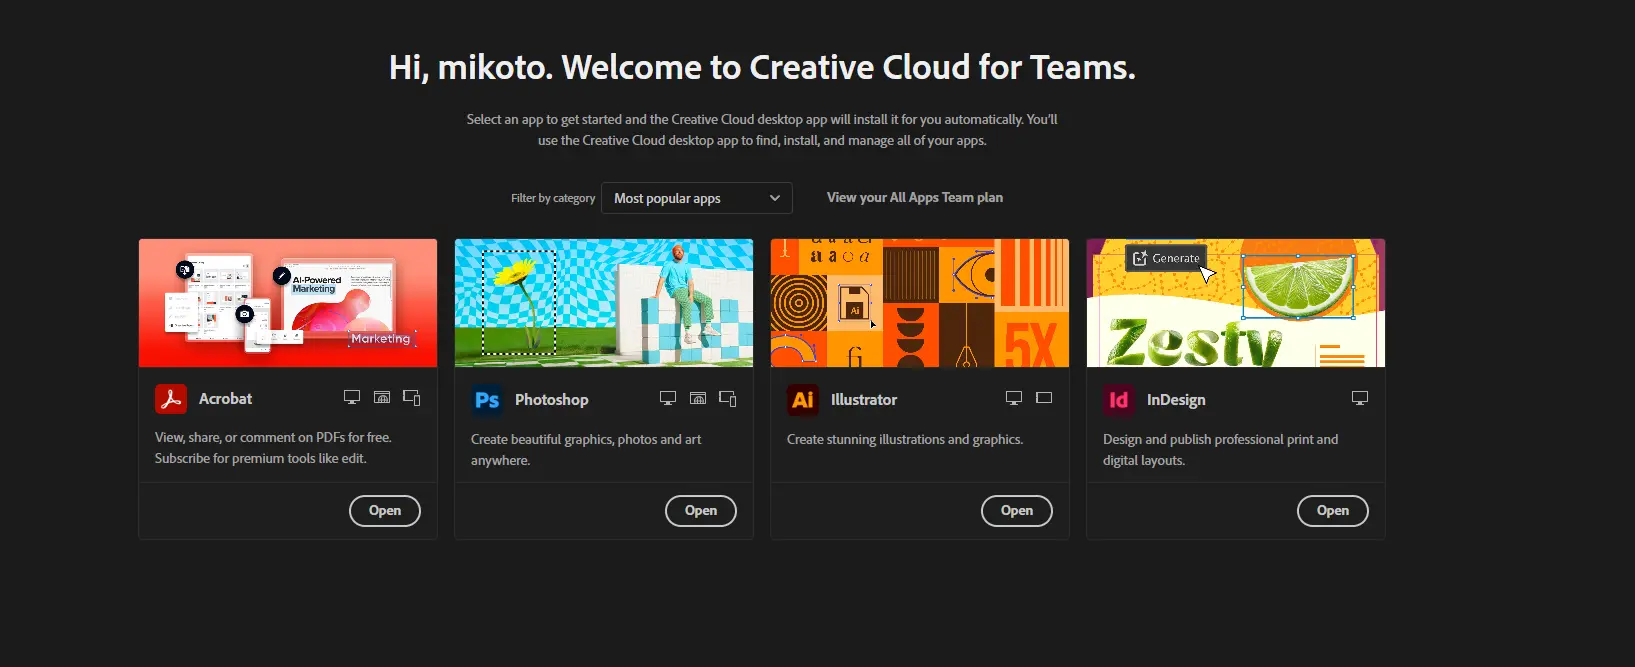Click the Acrobat app logo icon
1635x667 pixels.
171,398
